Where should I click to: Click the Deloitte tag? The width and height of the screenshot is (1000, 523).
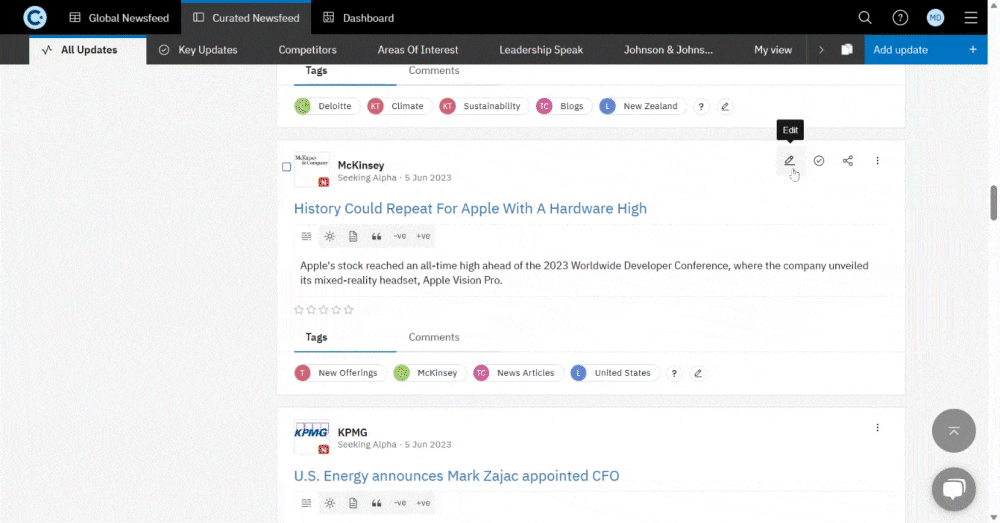click(x=327, y=107)
